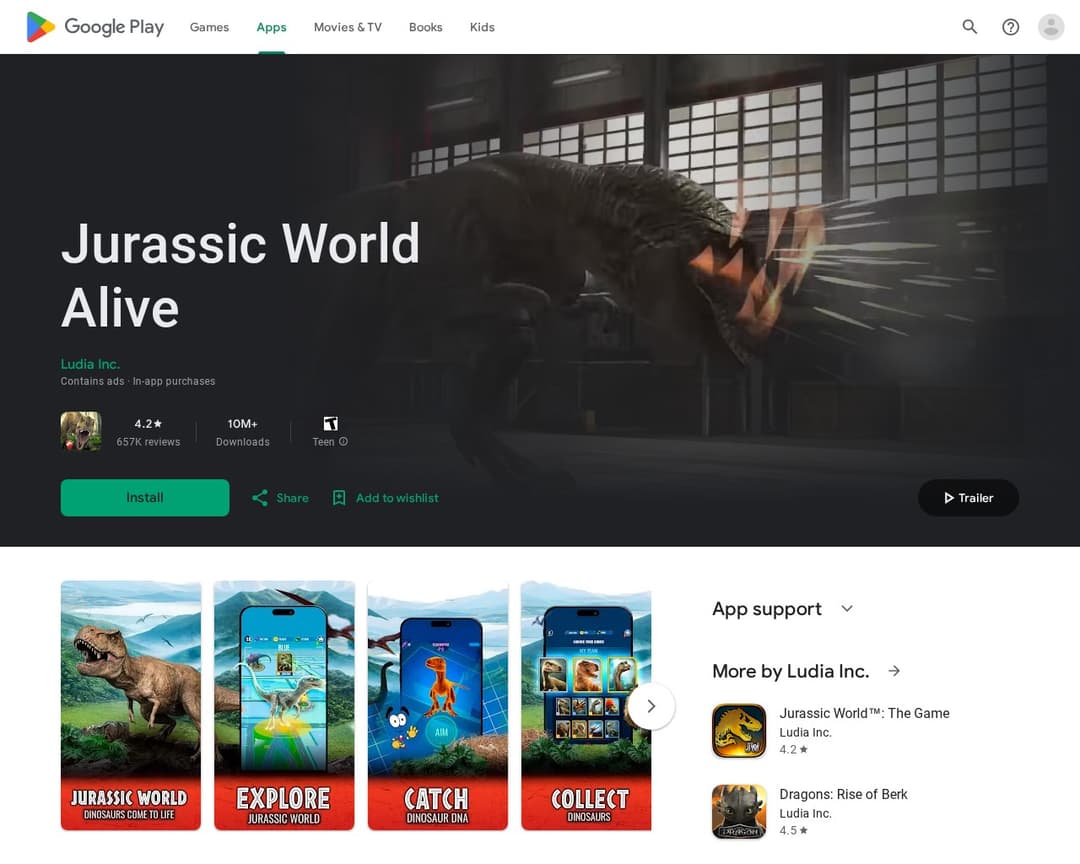1080x864 pixels.
Task: Click the Google Play logo
Action: pyautogui.click(x=95, y=27)
